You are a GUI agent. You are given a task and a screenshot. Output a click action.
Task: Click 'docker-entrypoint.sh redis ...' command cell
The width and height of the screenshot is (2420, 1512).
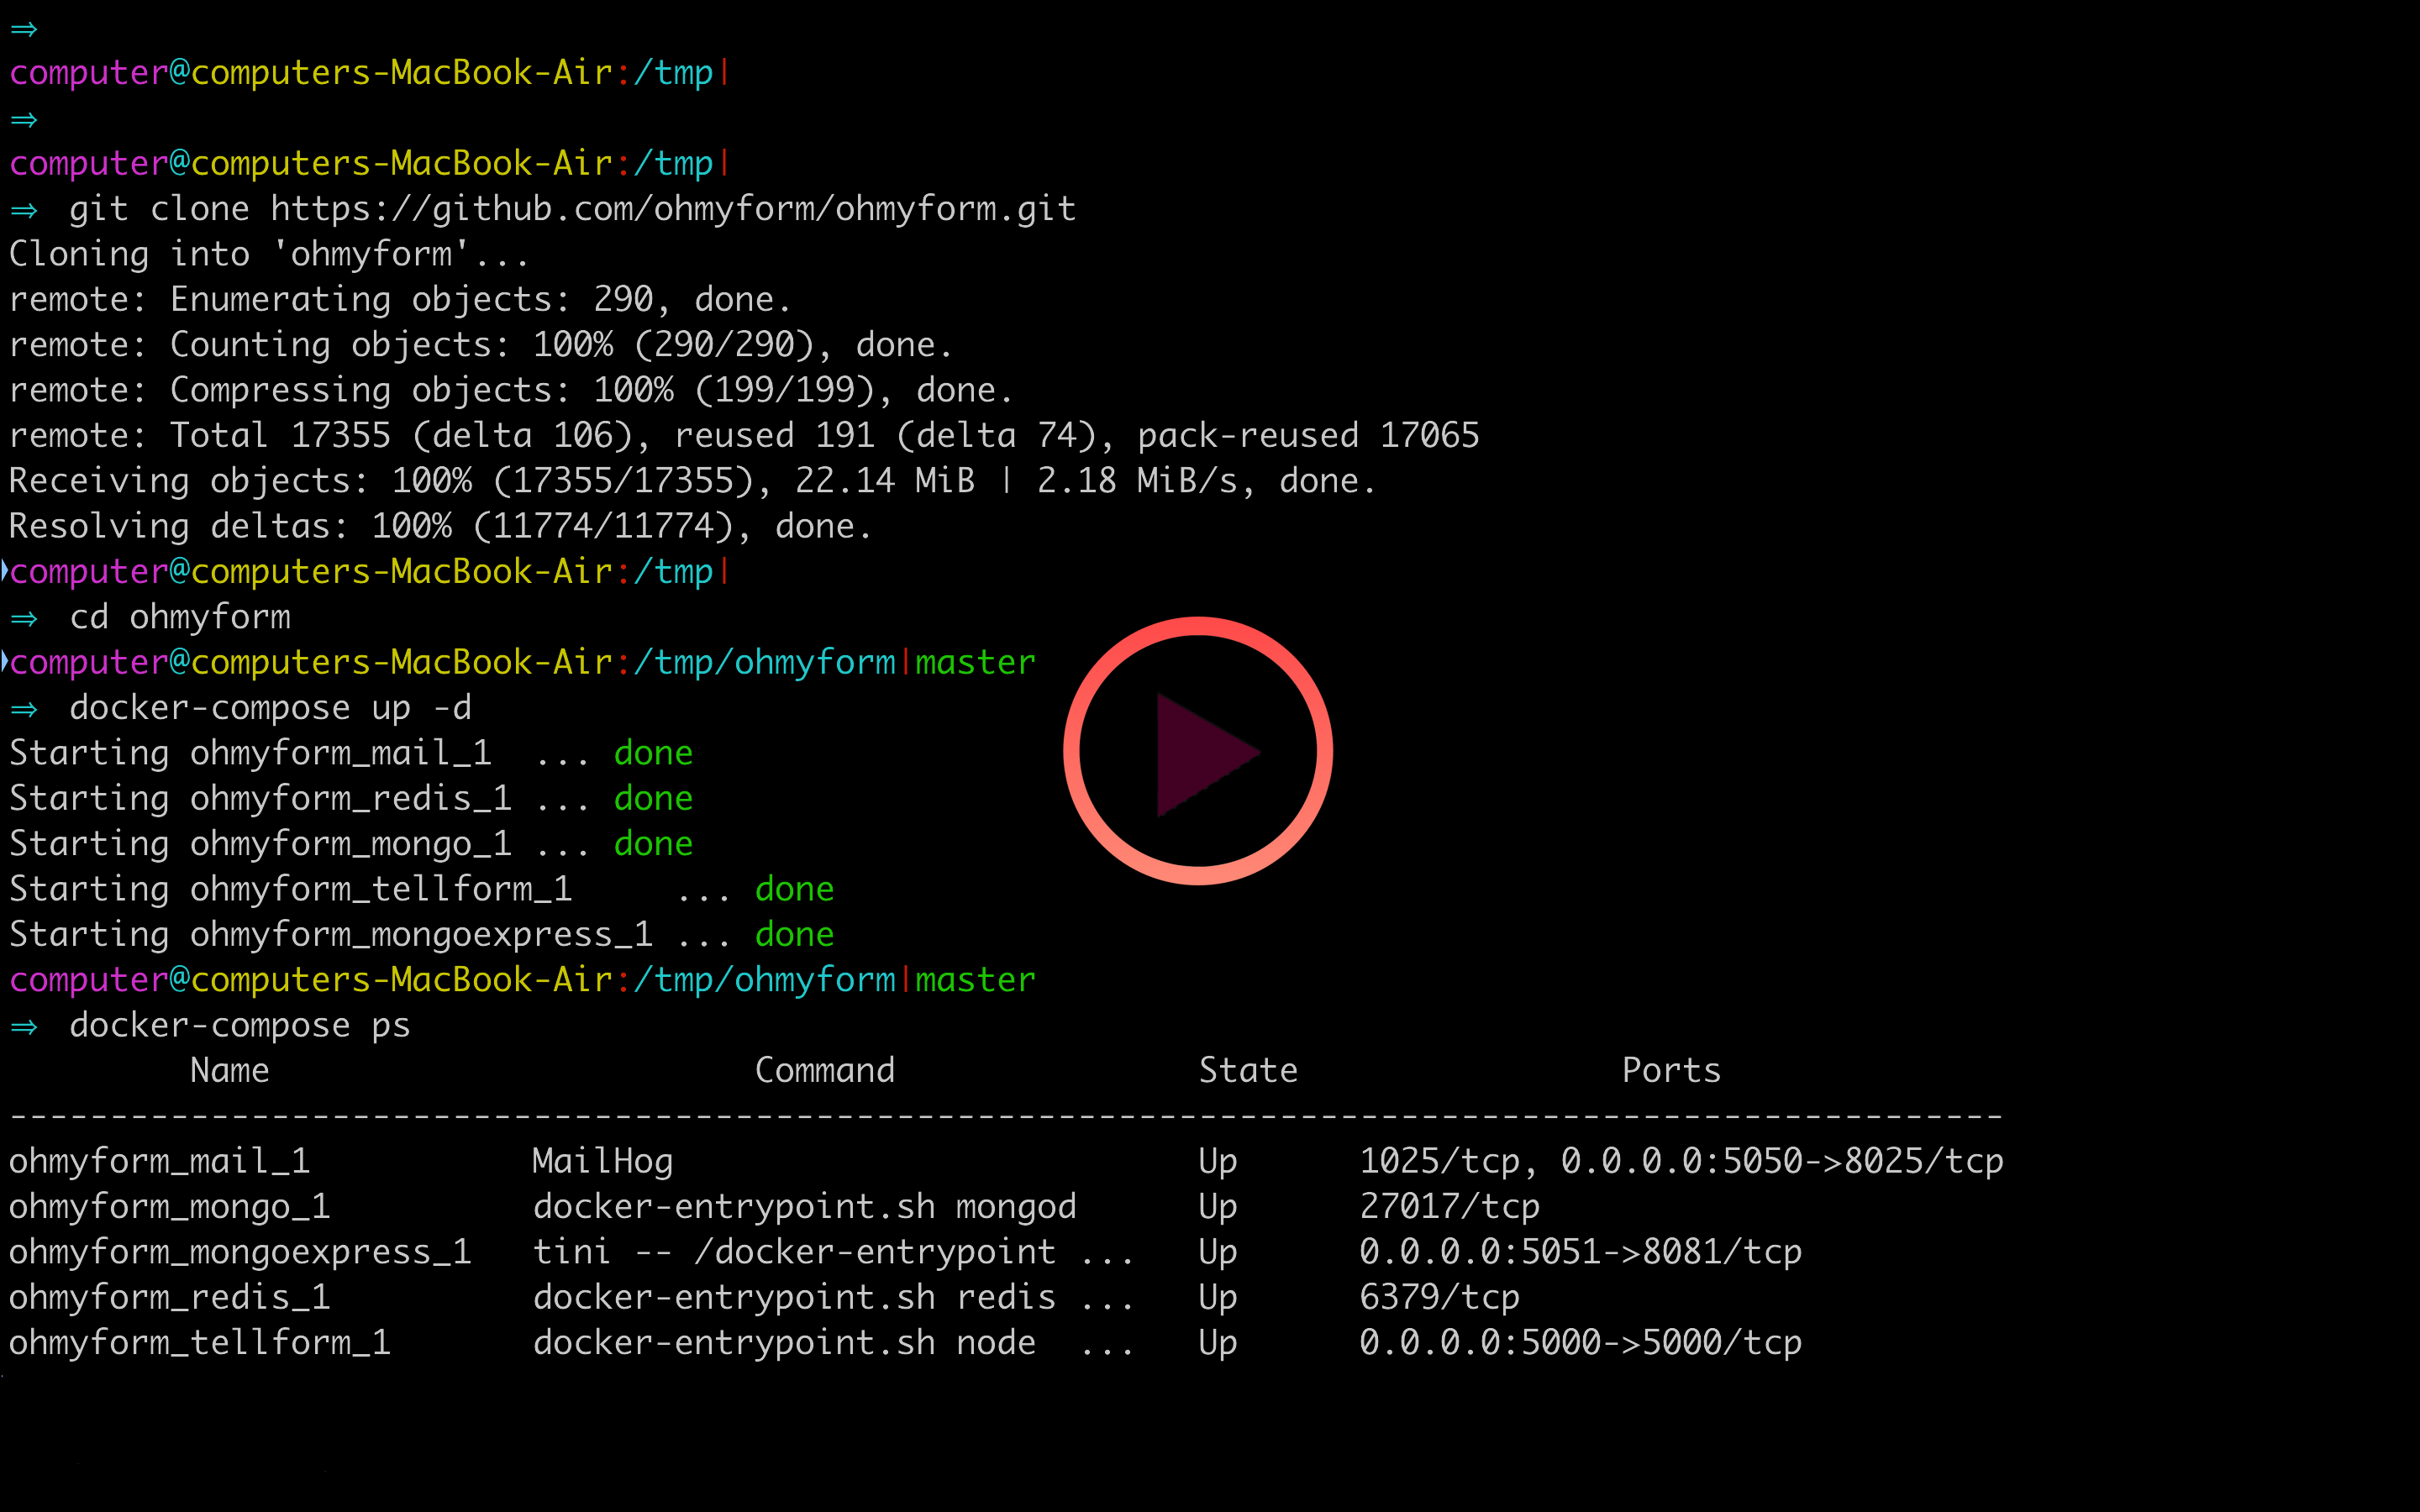coord(833,1298)
